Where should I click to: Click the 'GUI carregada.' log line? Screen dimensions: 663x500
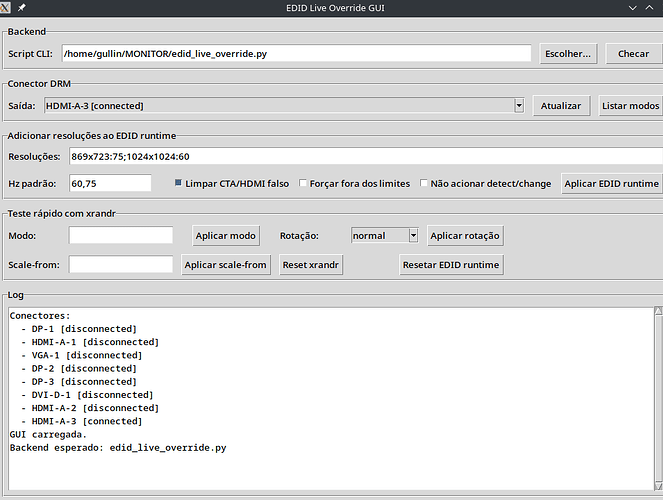pyautogui.click(x=48, y=434)
